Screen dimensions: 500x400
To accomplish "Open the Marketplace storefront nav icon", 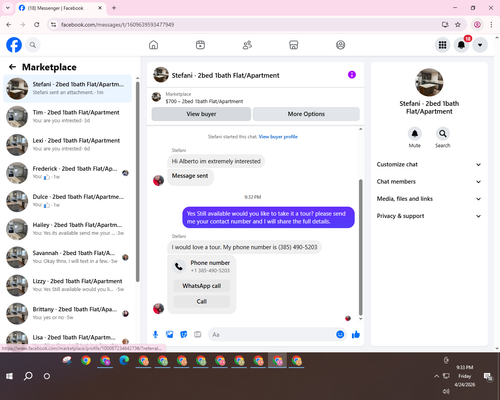I will tap(294, 45).
